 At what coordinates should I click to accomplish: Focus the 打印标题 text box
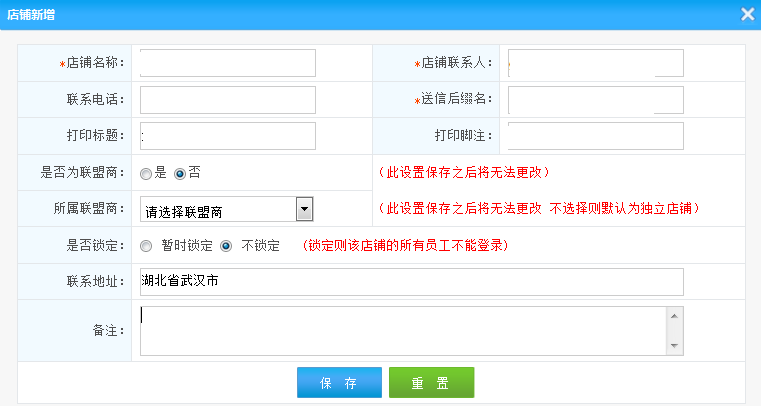point(228,136)
